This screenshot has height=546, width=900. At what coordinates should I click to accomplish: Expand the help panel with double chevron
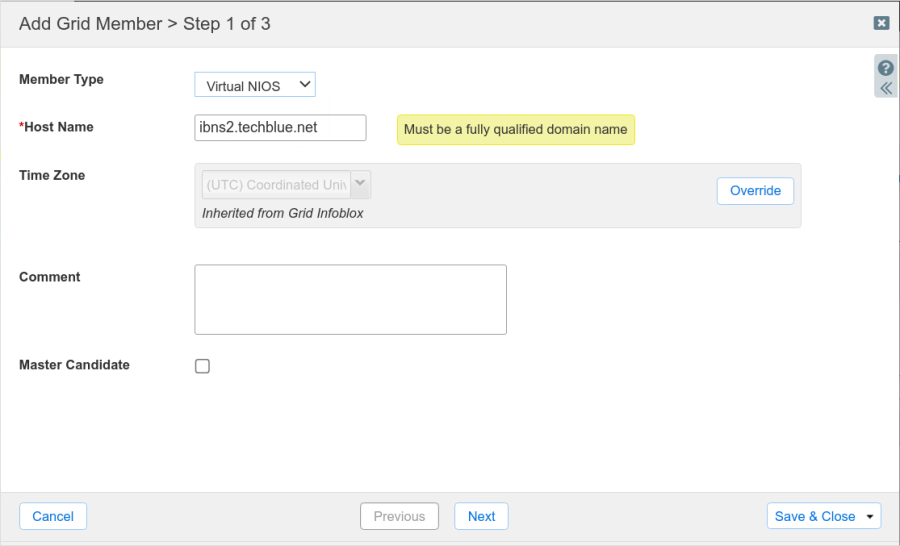[x=886, y=88]
